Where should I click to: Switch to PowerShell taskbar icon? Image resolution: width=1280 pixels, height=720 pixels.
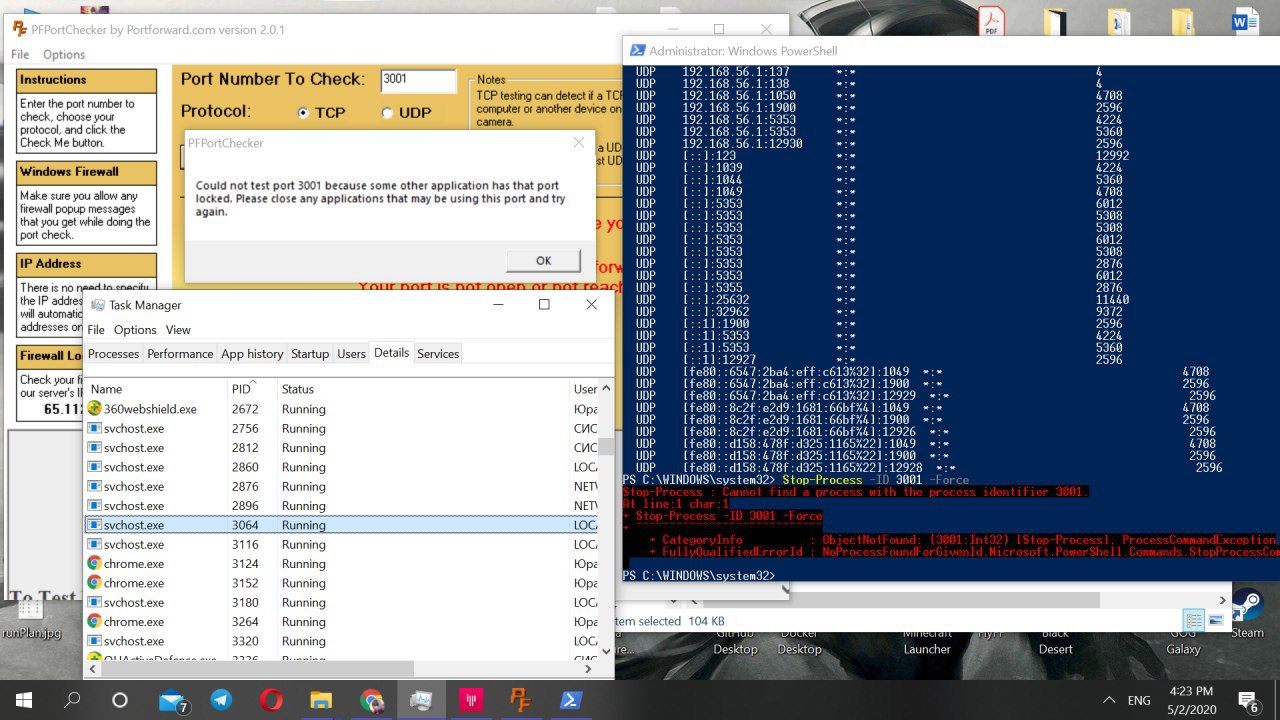click(571, 700)
